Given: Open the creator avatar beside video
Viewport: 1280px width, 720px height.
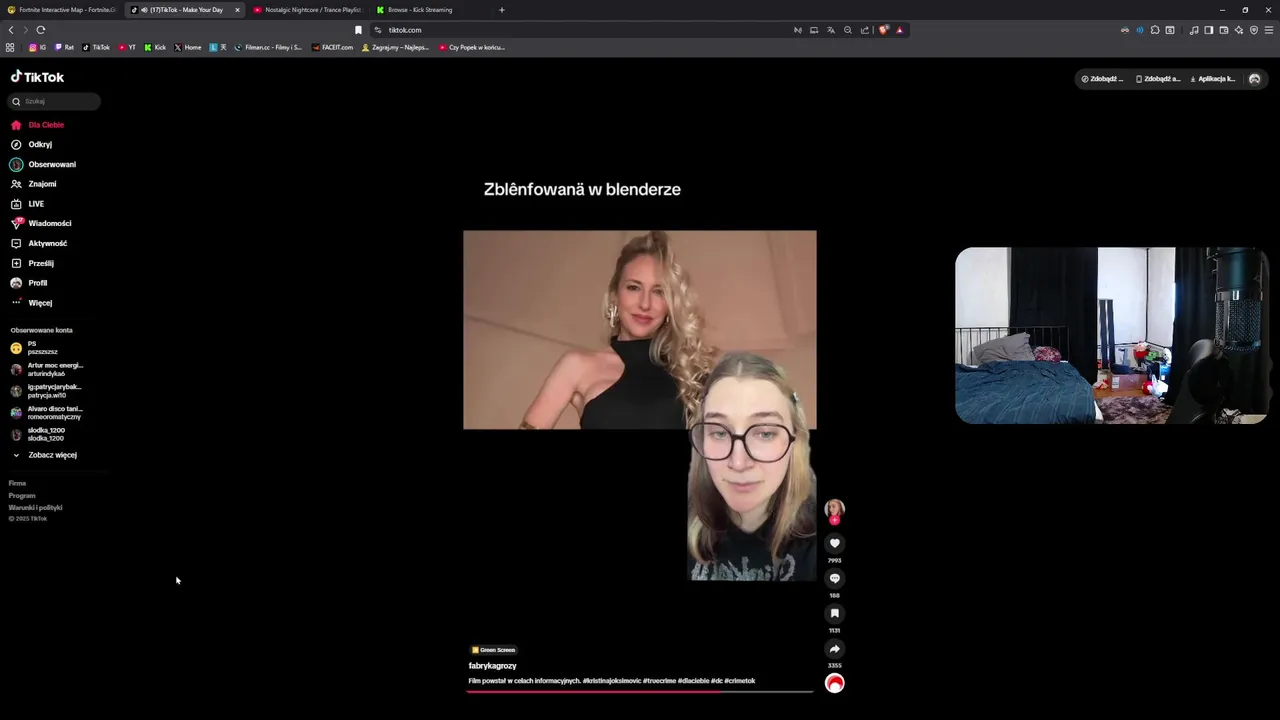Looking at the screenshot, I should 834,508.
